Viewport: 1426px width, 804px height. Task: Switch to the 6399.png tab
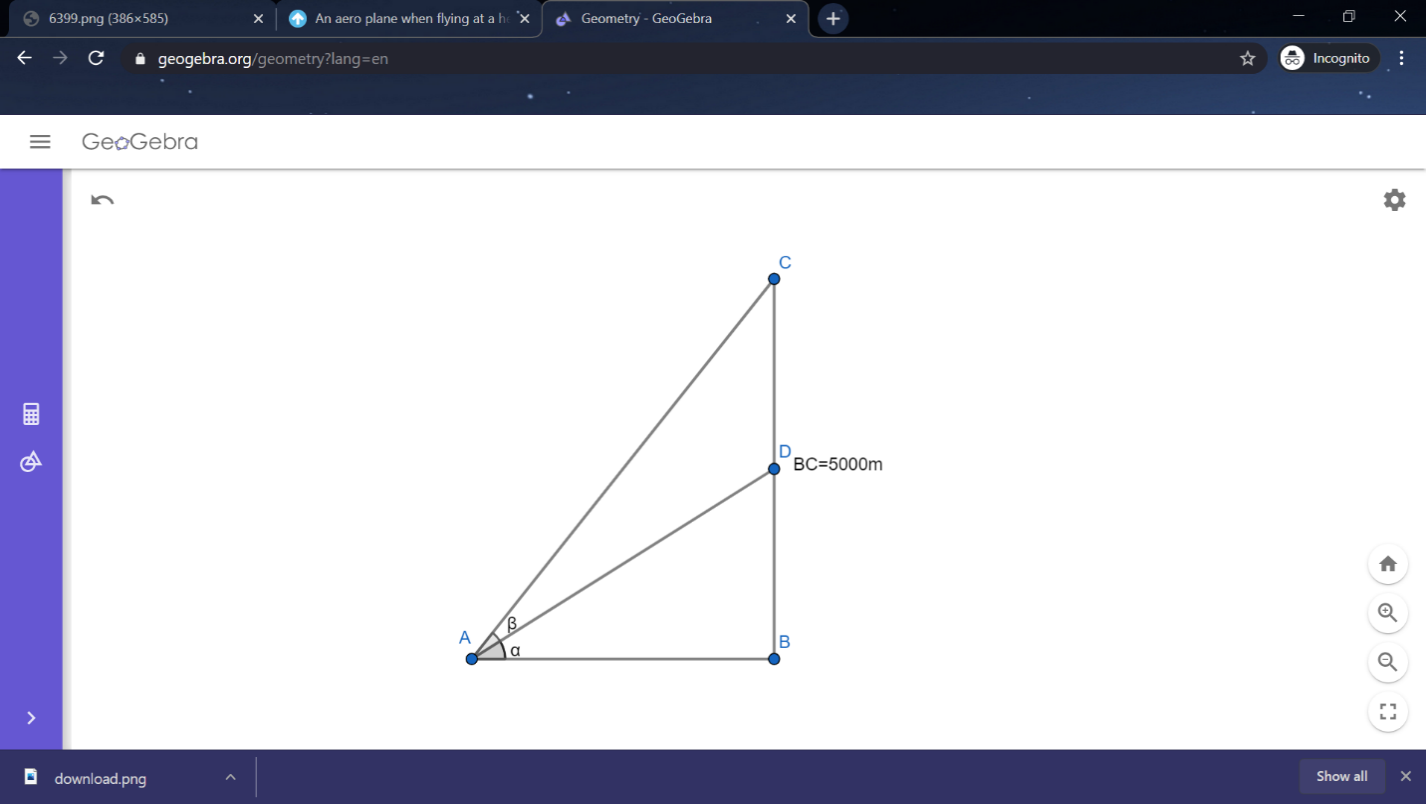pos(140,19)
